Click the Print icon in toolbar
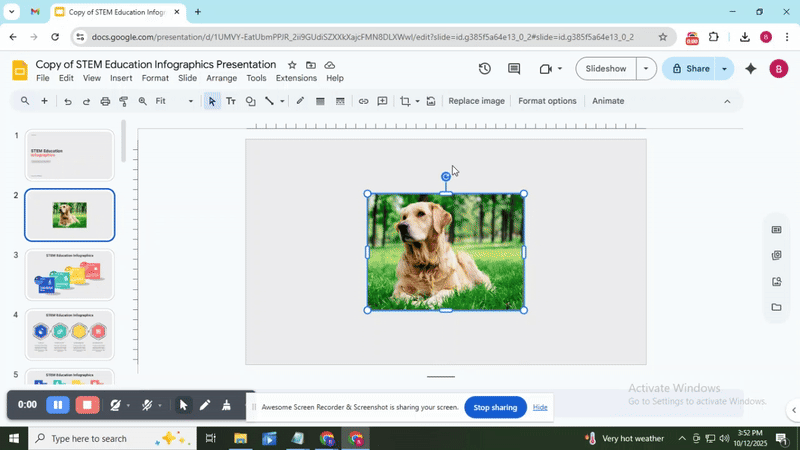The width and height of the screenshot is (800, 450). click(x=105, y=101)
